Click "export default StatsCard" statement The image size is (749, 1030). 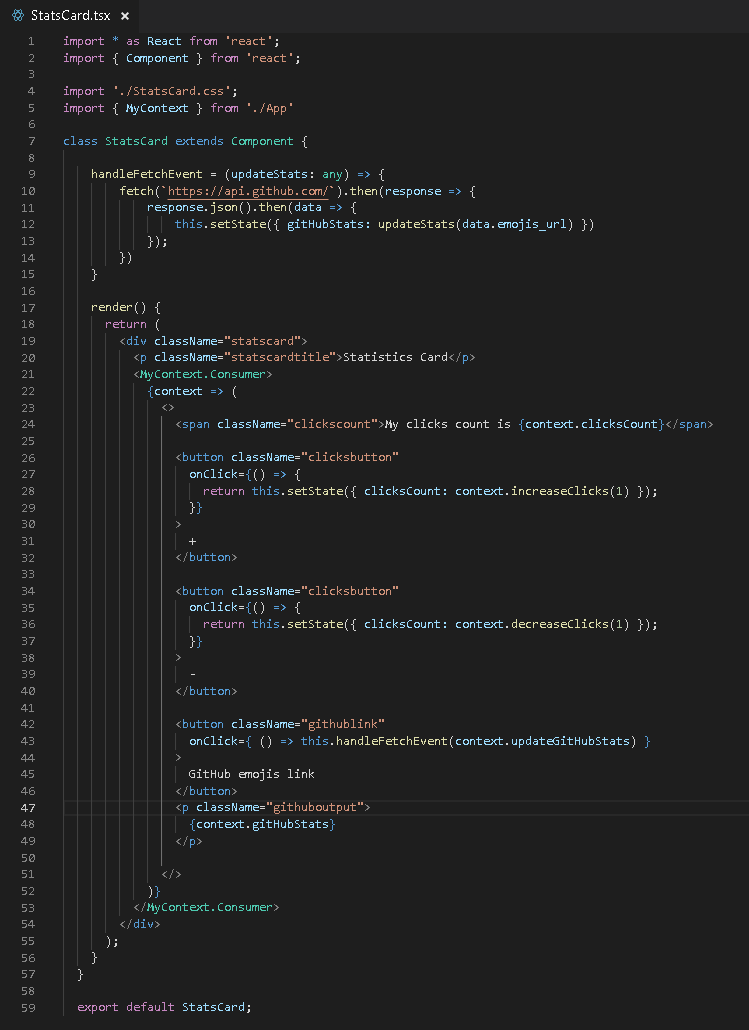(x=164, y=1007)
